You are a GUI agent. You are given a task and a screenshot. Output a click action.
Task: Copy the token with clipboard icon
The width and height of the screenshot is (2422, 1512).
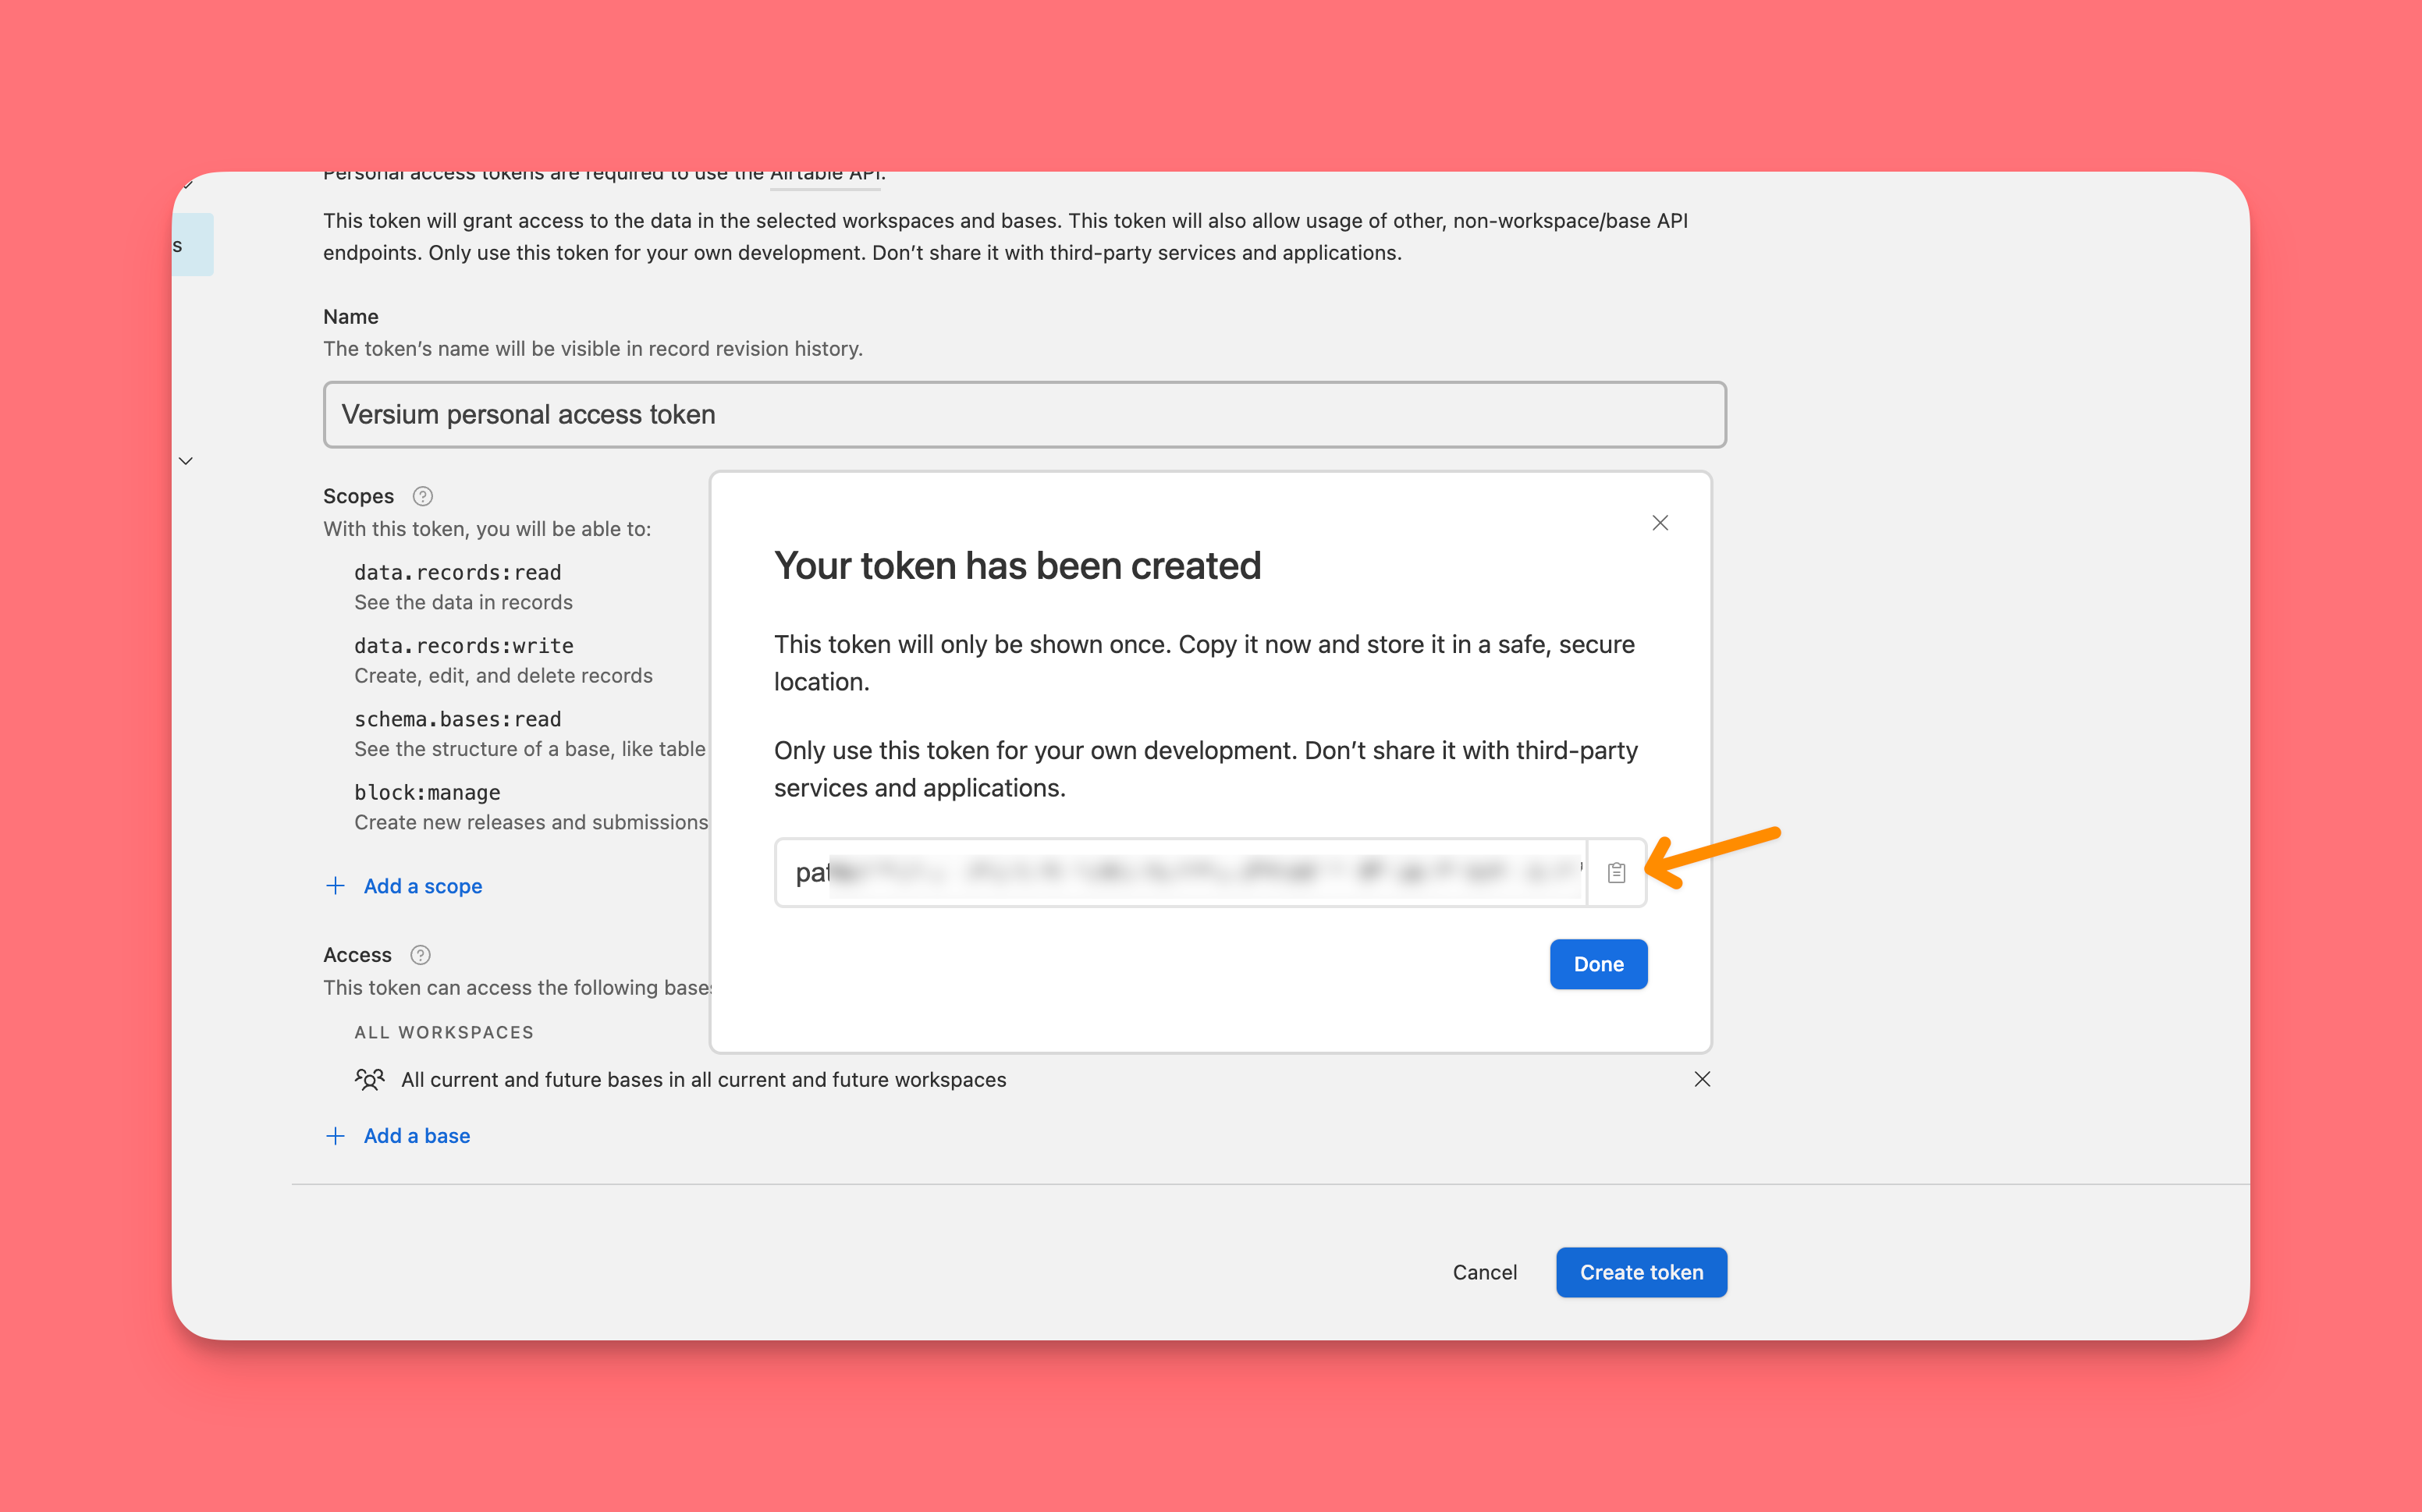(1616, 873)
